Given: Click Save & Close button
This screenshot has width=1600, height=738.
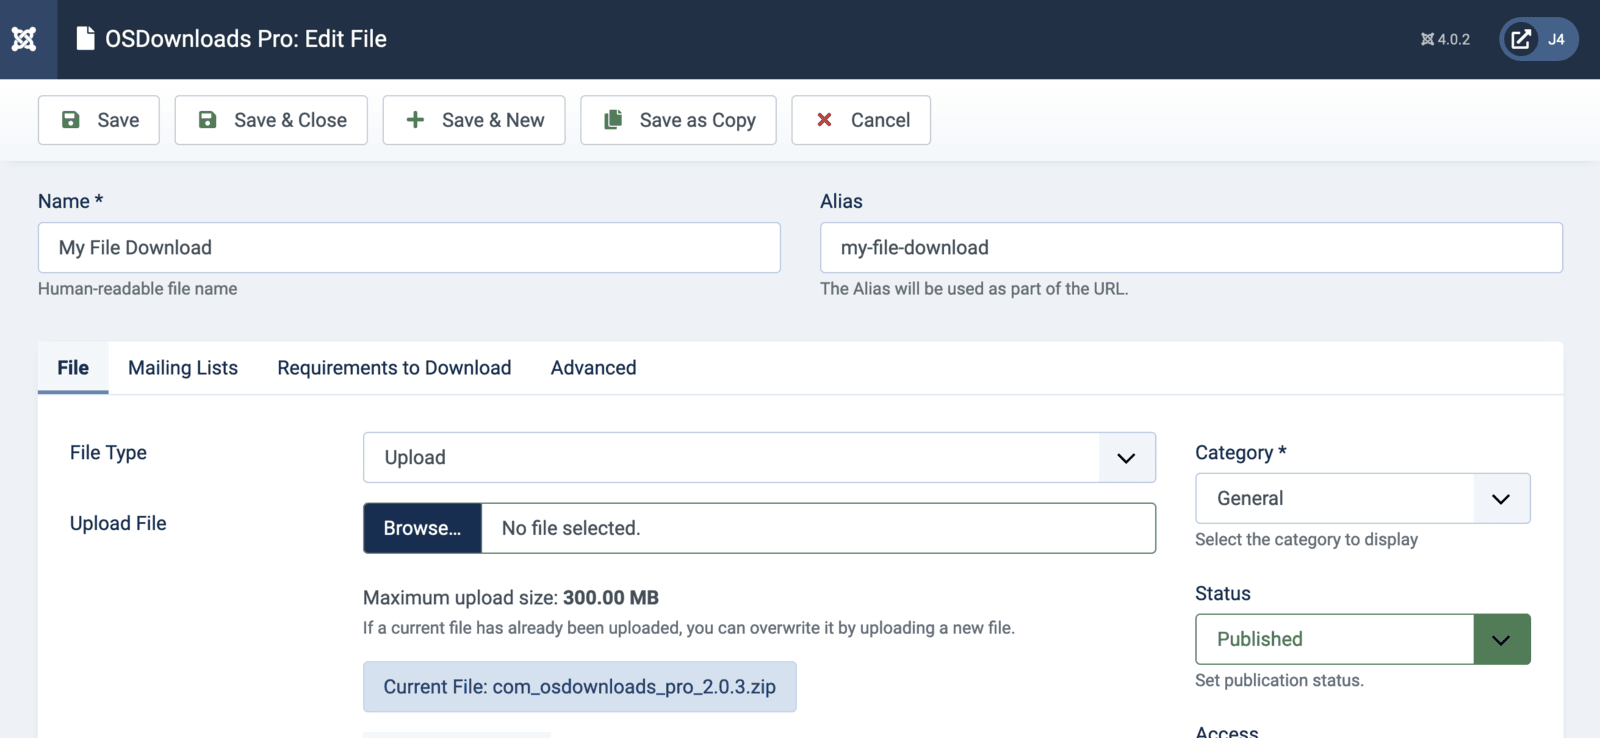Looking at the screenshot, I should [x=271, y=120].
